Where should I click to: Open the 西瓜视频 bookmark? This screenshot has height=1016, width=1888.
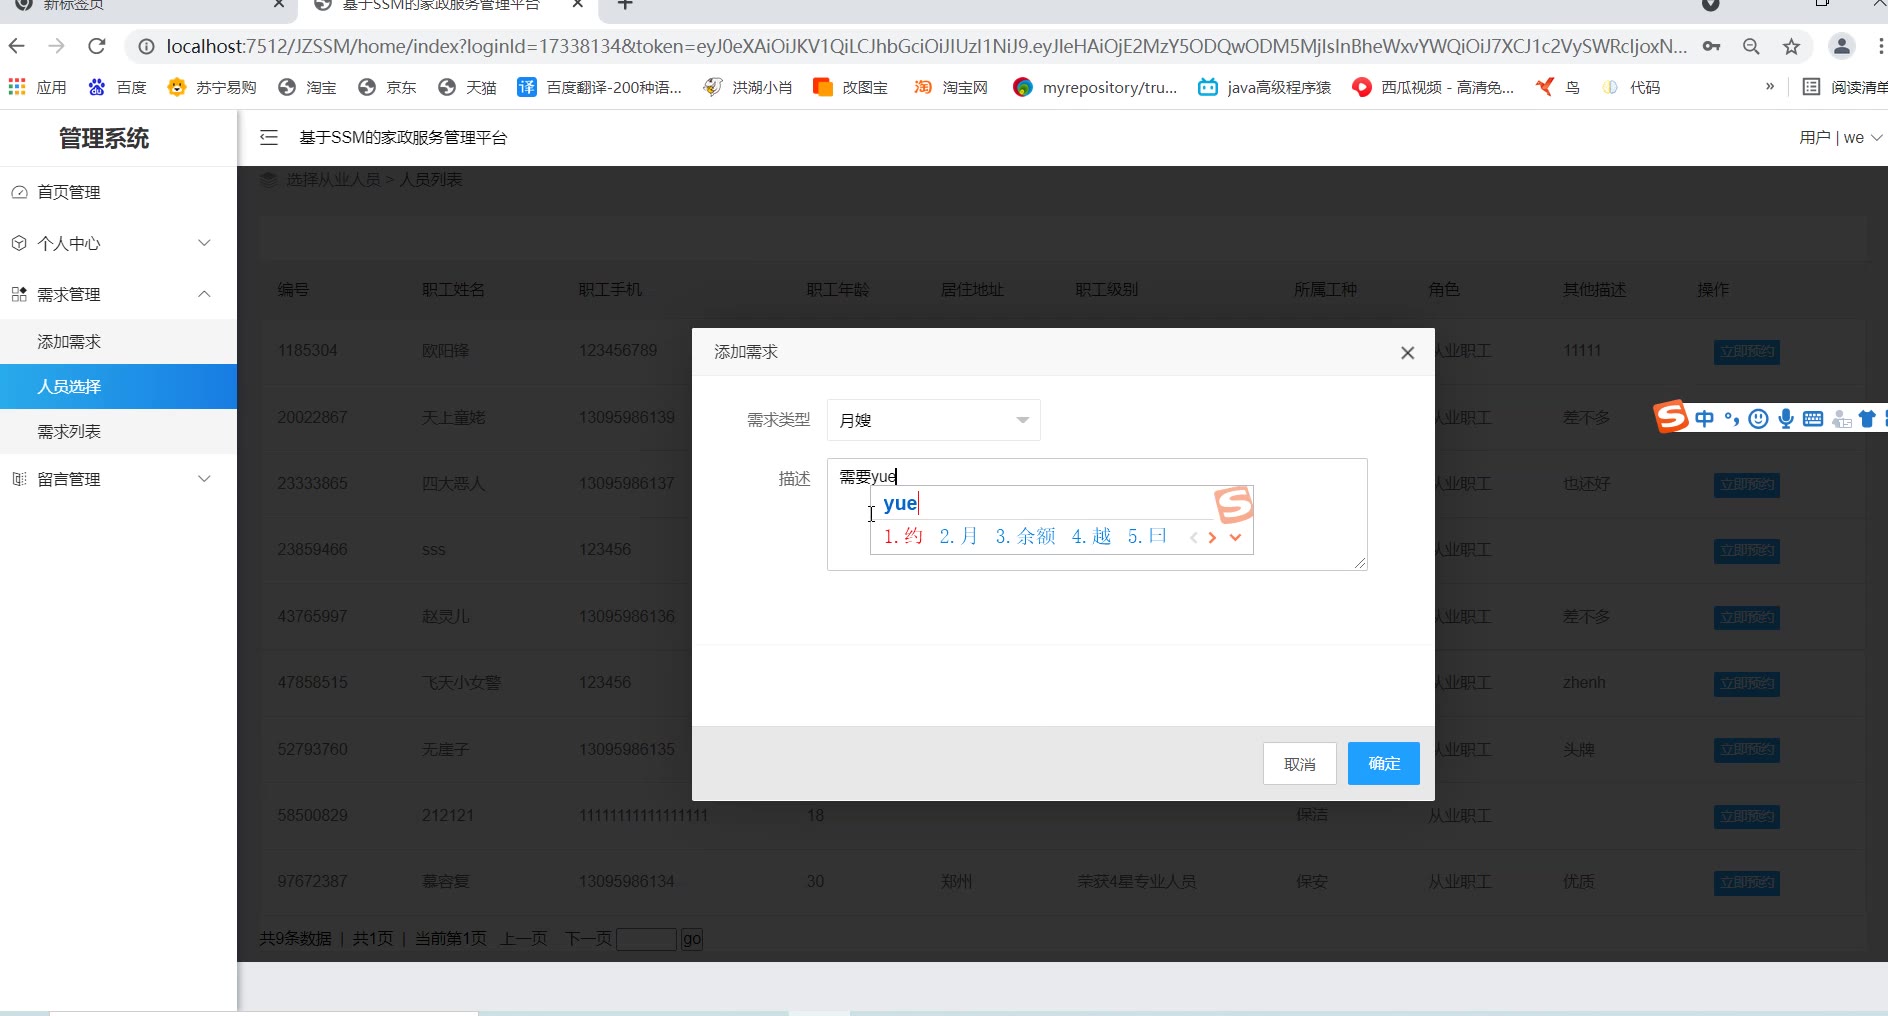tap(1433, 87)
